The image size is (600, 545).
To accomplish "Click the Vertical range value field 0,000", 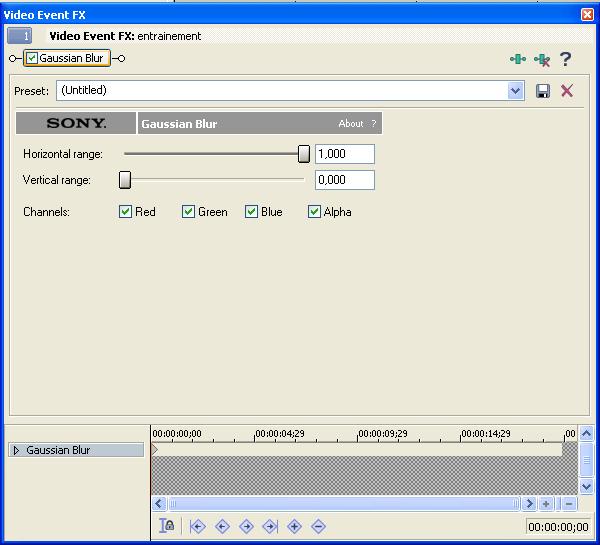I will (345, 180).
